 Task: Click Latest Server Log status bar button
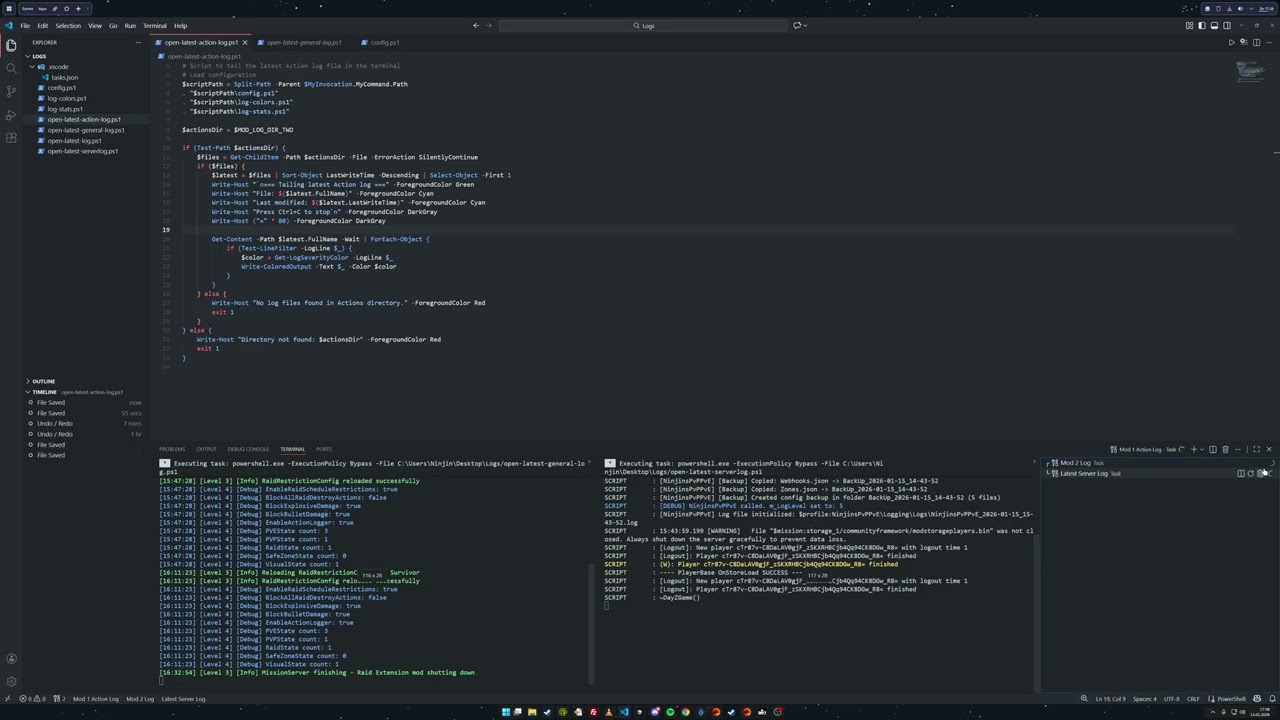(x=183, y=699)
